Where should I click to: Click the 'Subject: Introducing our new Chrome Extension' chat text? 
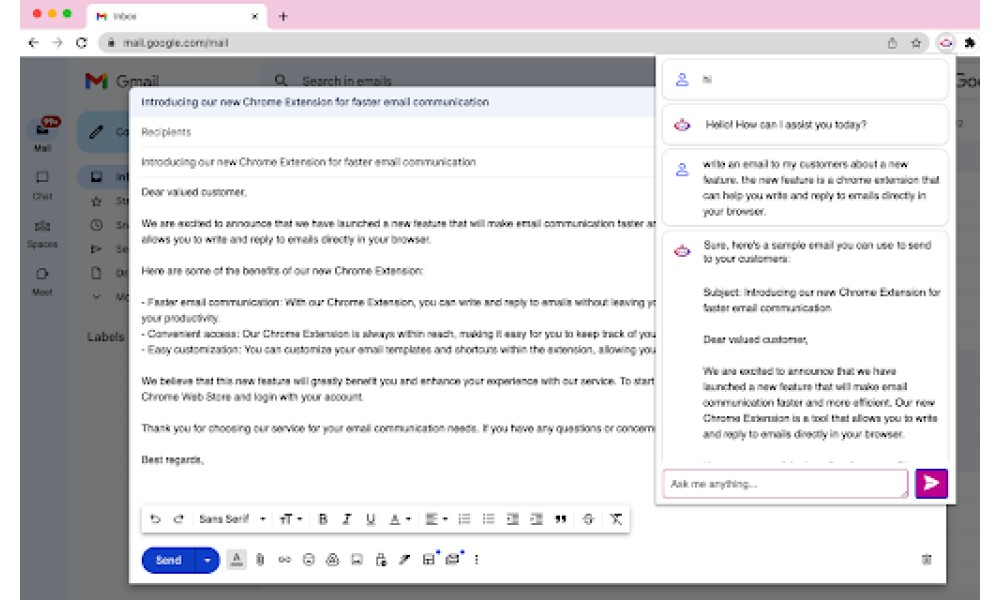(x=821, y=300)
